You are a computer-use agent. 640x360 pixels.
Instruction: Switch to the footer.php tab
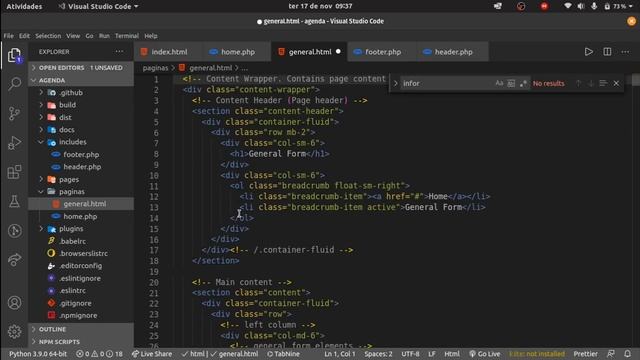(x=382, y=52)
